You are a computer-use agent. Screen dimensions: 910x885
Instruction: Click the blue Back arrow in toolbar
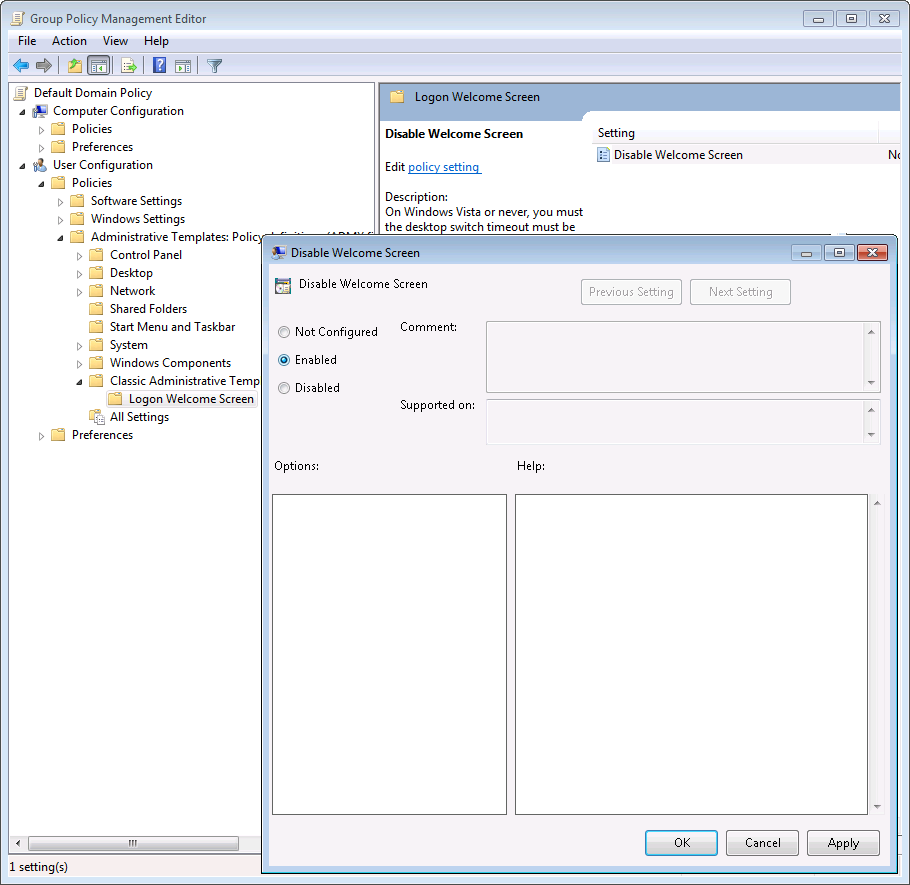(20, 66)
